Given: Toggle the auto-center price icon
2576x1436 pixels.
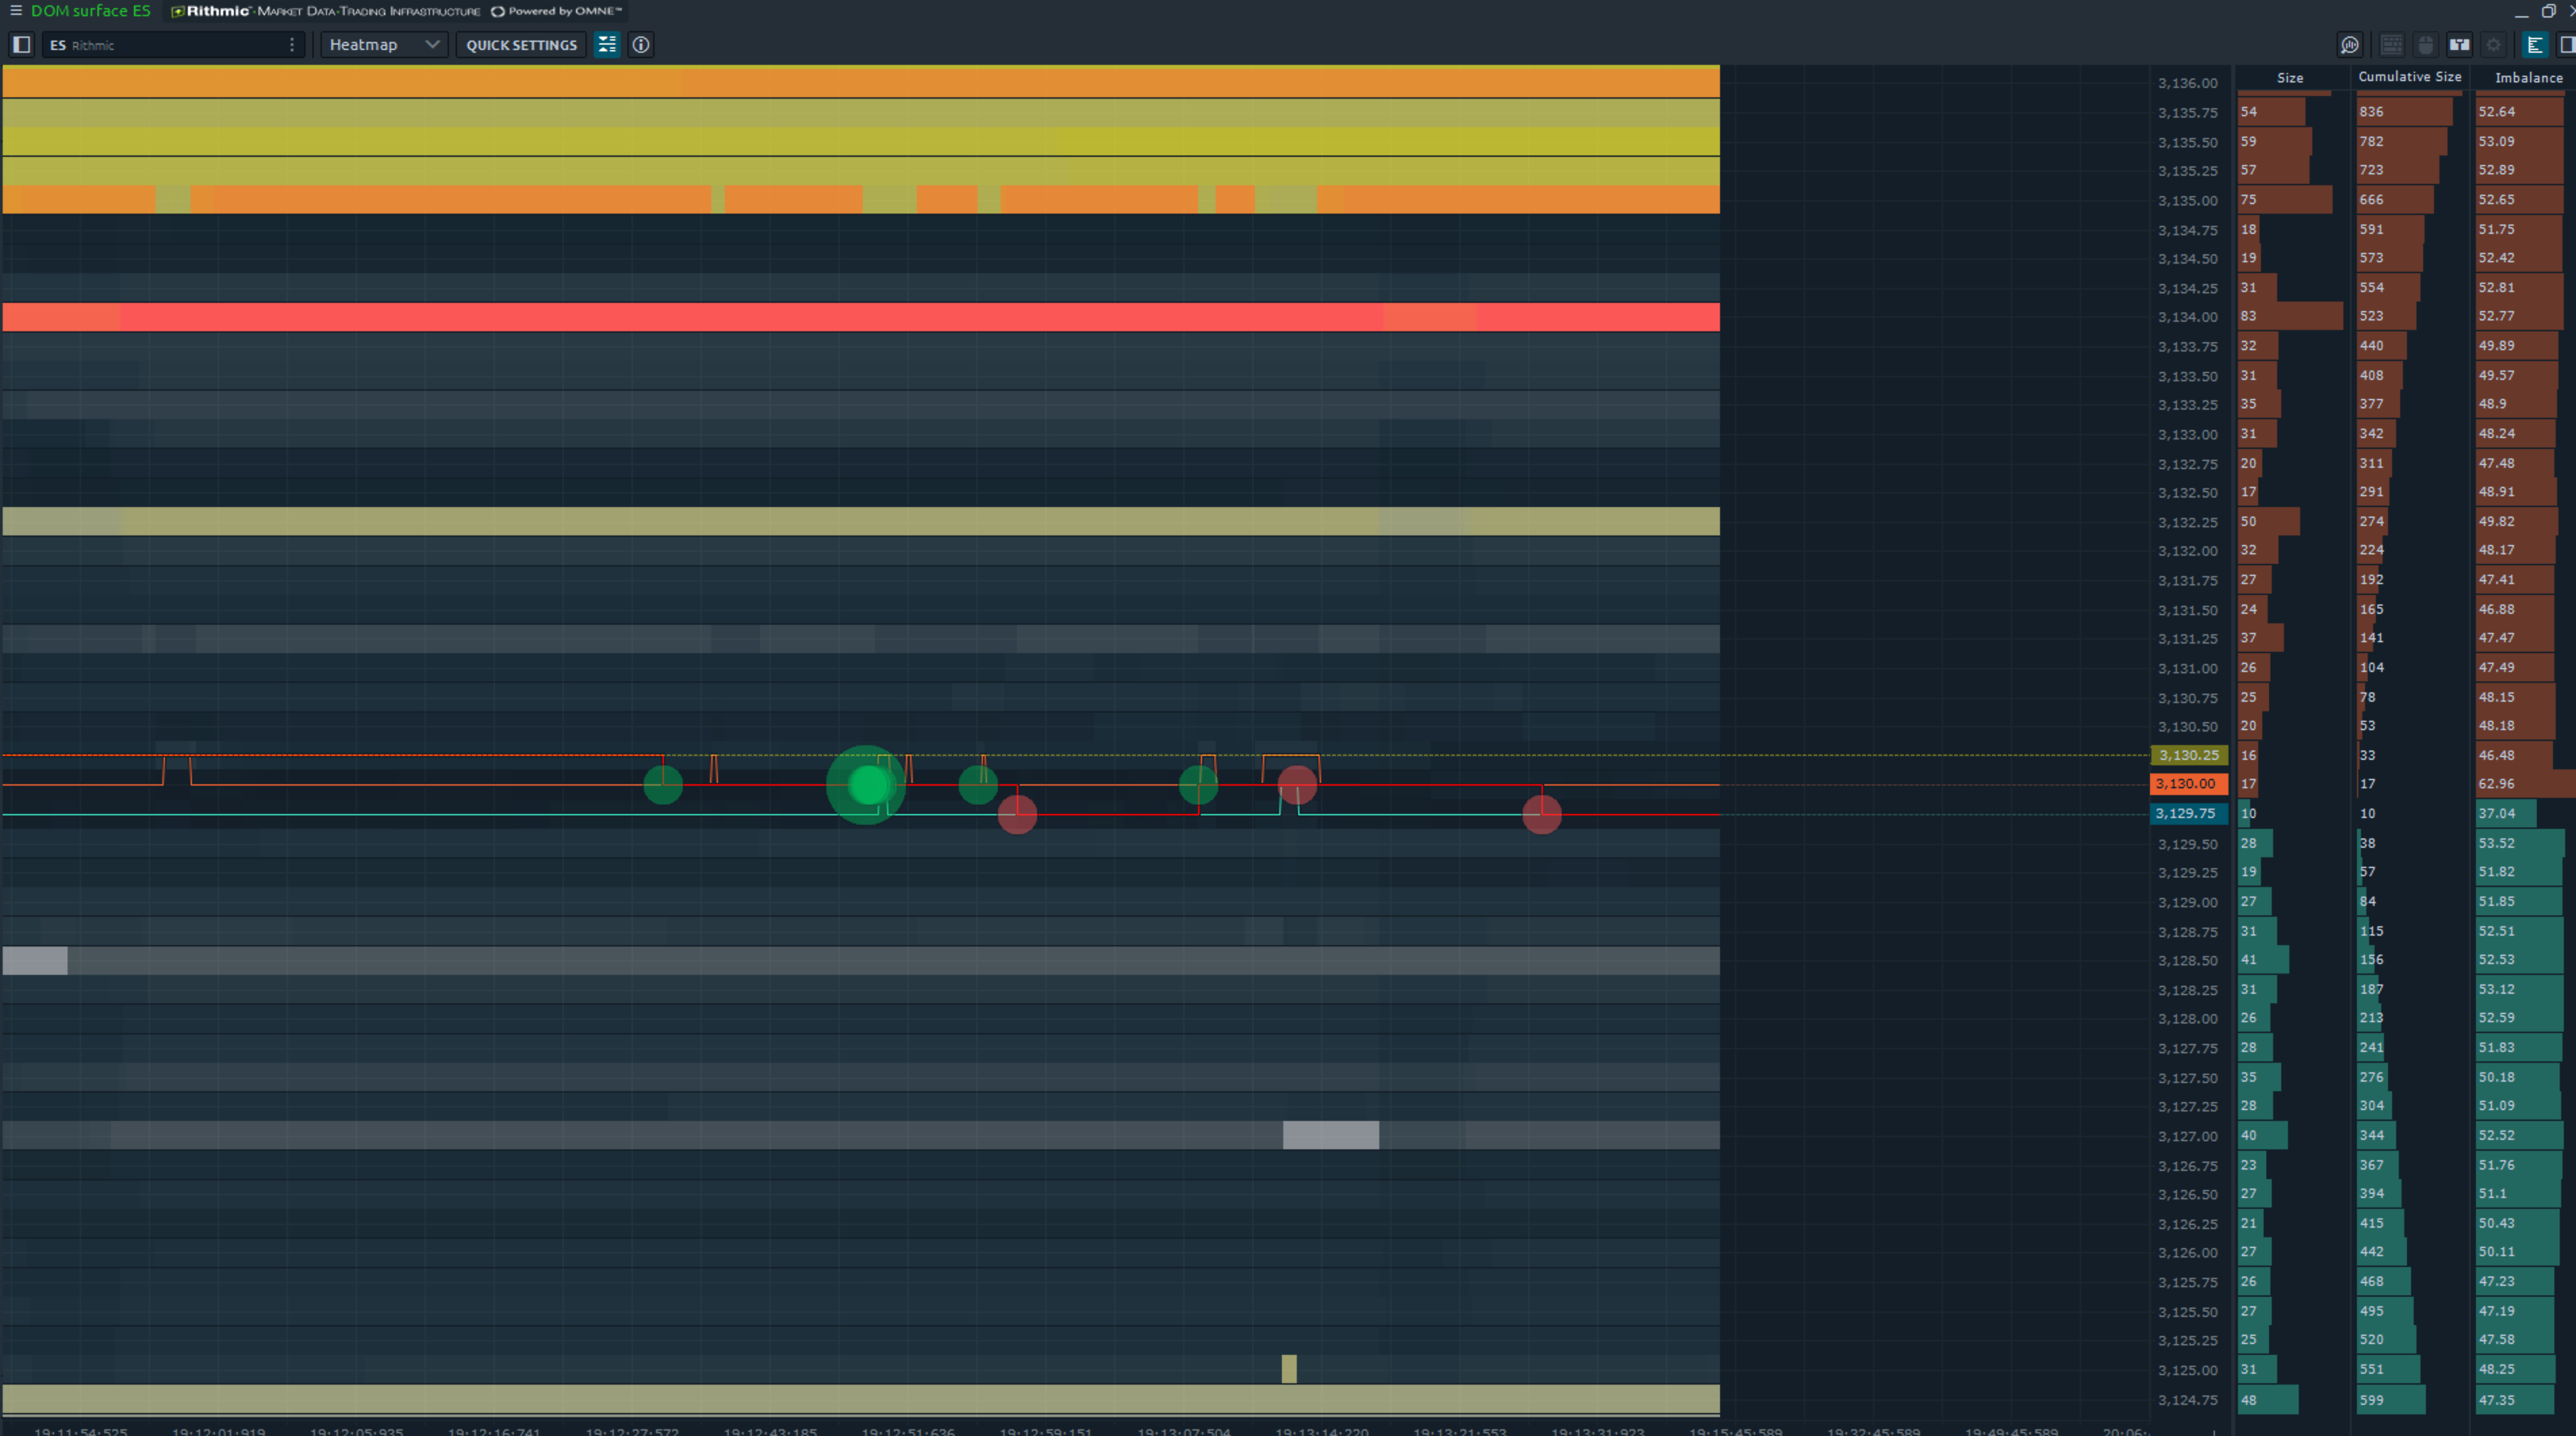Looking at the screenshot, I should pos(607,45).
